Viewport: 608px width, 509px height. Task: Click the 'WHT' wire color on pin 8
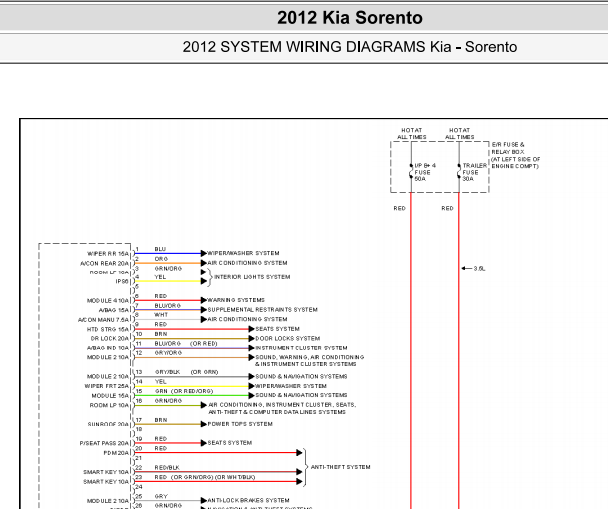point(161,315)
